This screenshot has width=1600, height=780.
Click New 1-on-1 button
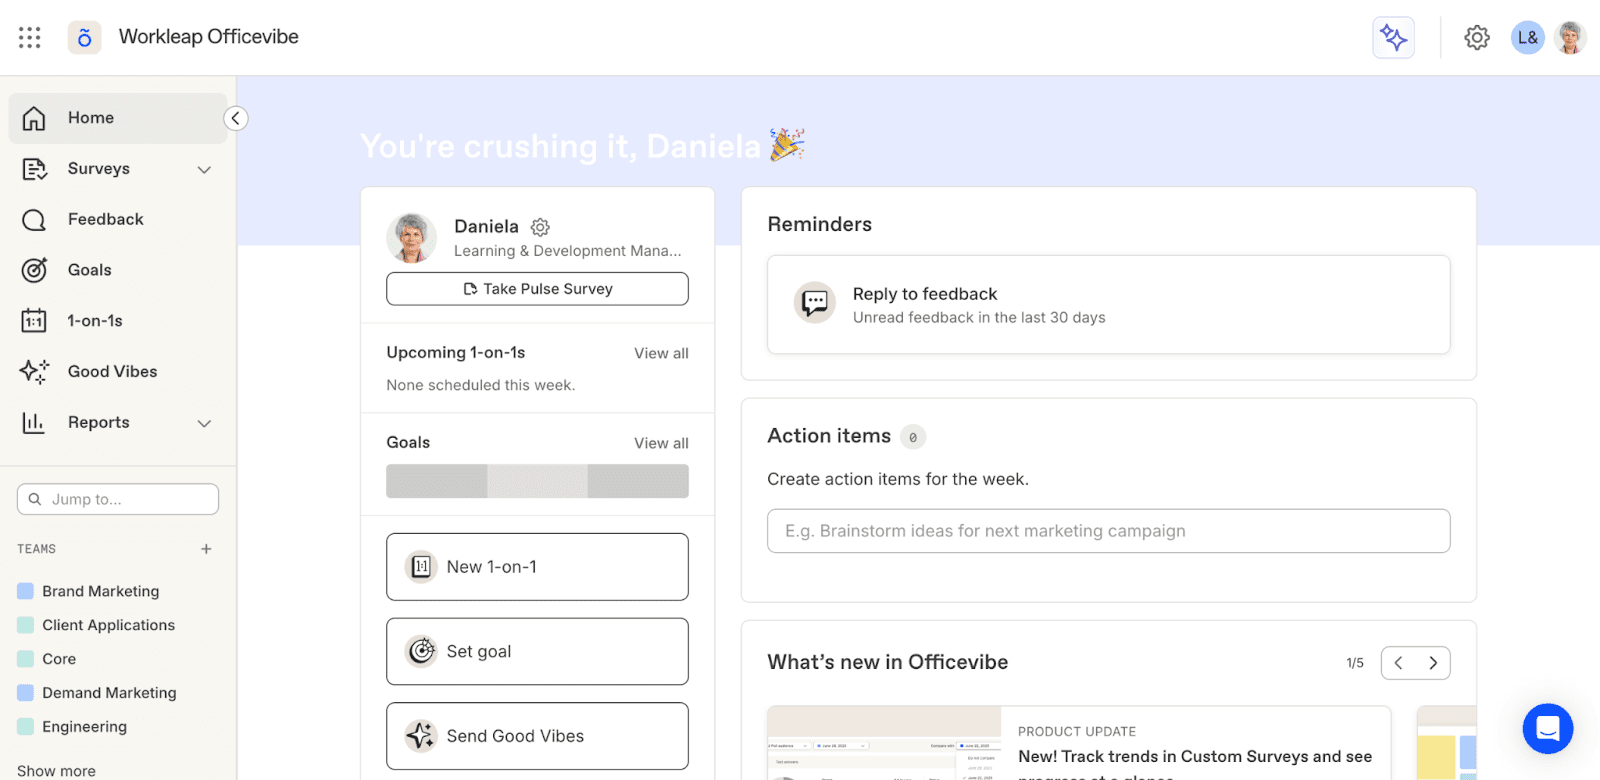537,567
